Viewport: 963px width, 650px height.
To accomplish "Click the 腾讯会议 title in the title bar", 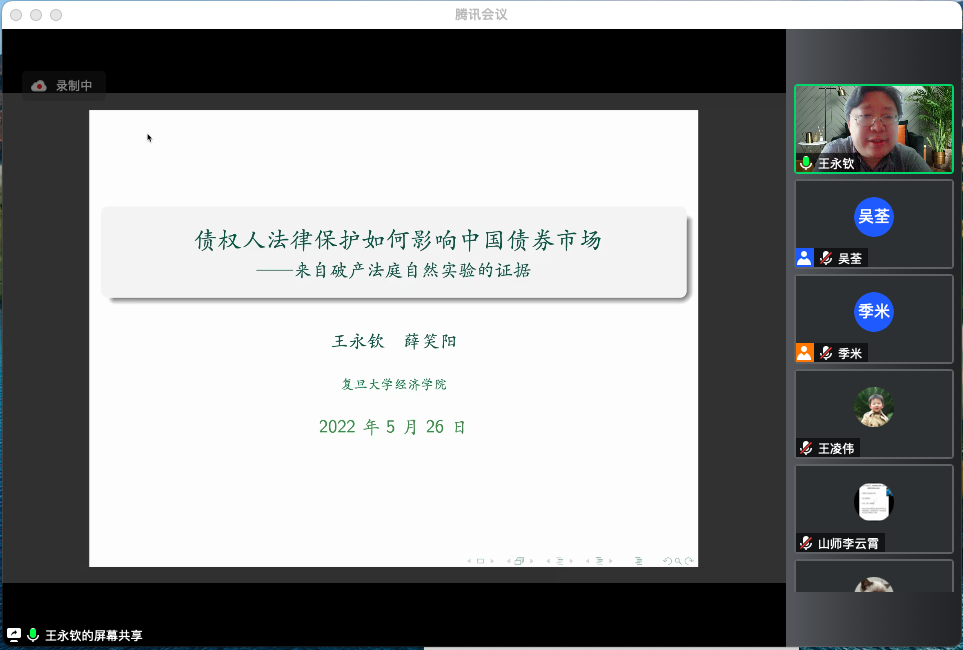I will 481,14.
